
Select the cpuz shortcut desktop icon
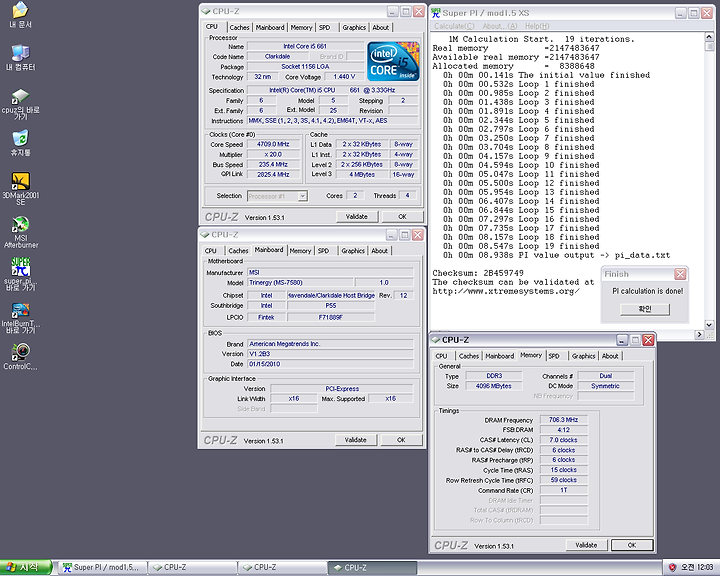pyautogui.click(x=20, y=104)
